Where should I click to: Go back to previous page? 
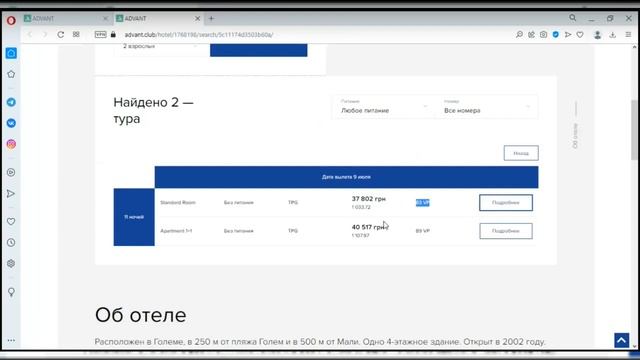[x=30, y=35]
